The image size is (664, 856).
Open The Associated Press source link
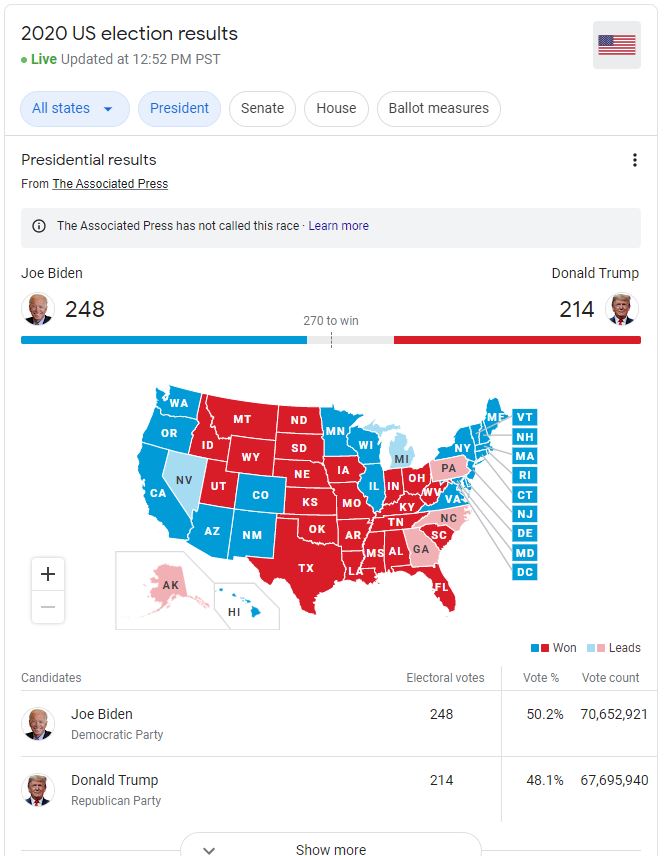tap(110, 184)
